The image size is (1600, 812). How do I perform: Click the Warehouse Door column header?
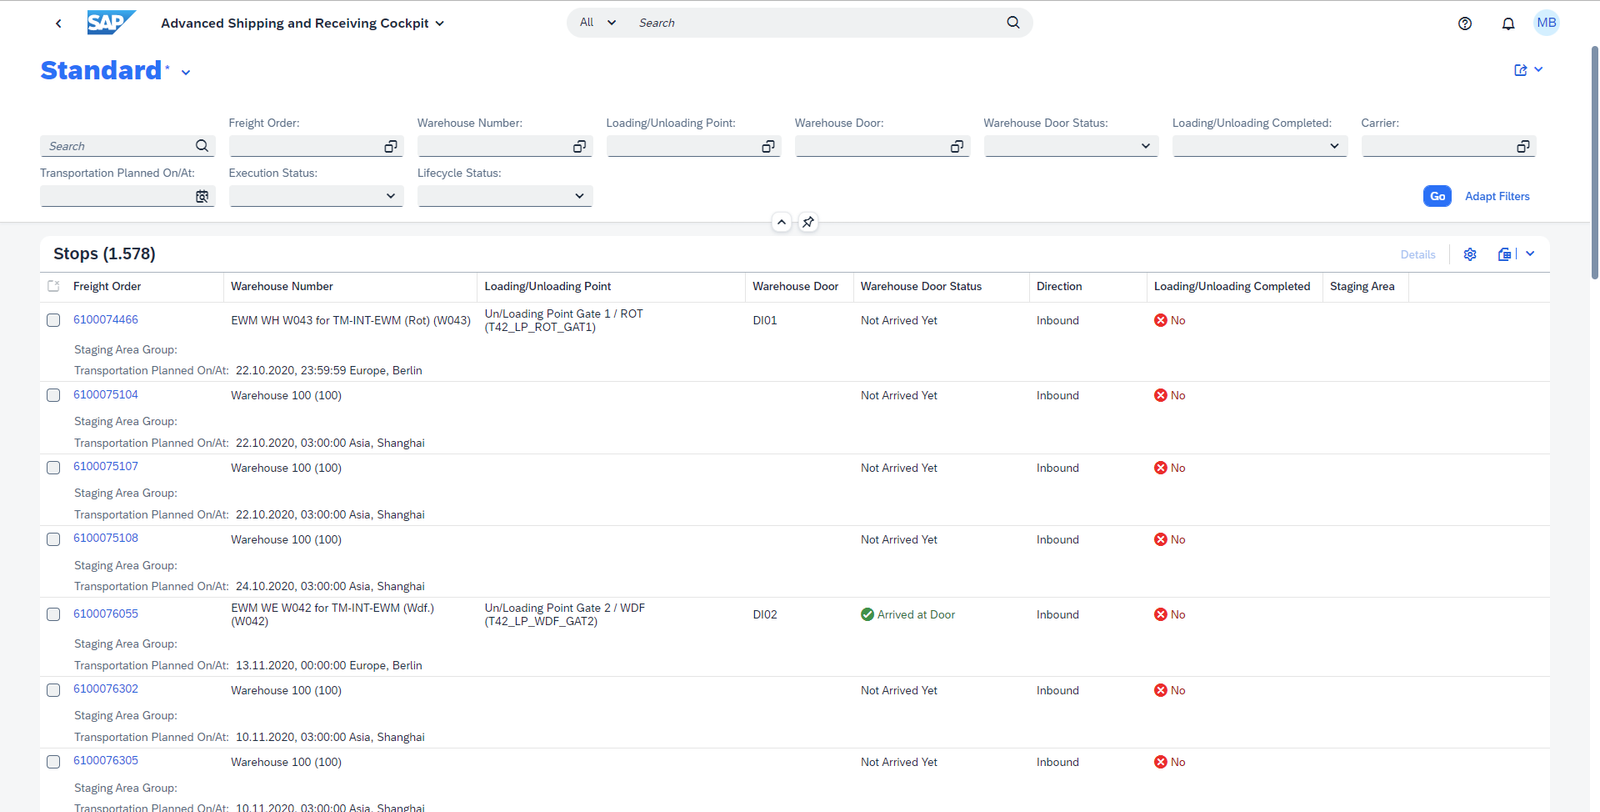pyautogui.click(x=796, y=286)
